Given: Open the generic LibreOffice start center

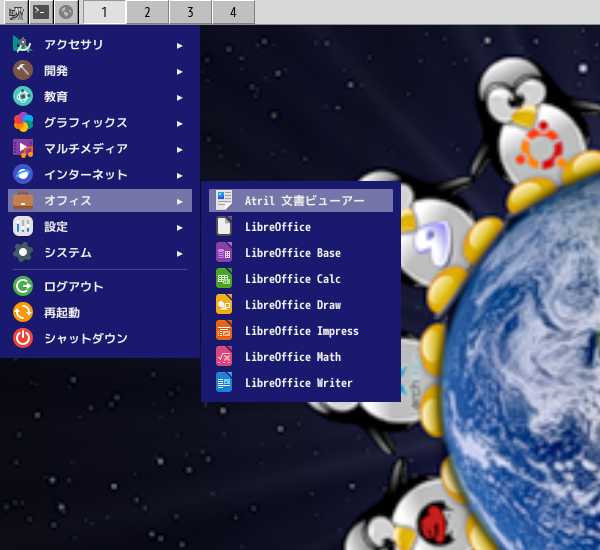Looking at the screenshot, I should [301, 227].
